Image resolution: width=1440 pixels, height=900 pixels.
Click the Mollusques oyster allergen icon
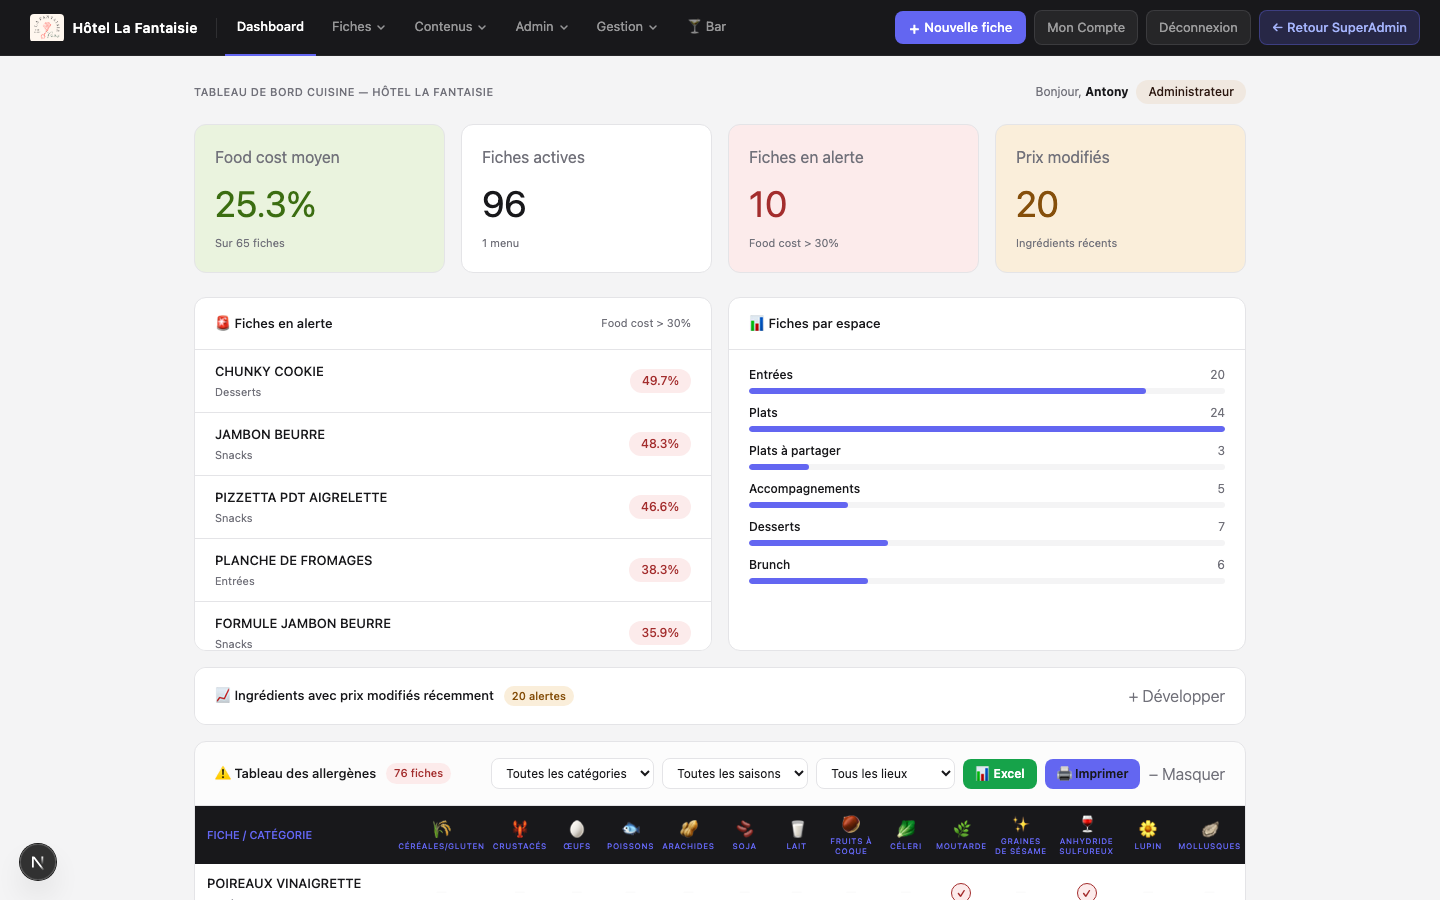click(1209, 828)
